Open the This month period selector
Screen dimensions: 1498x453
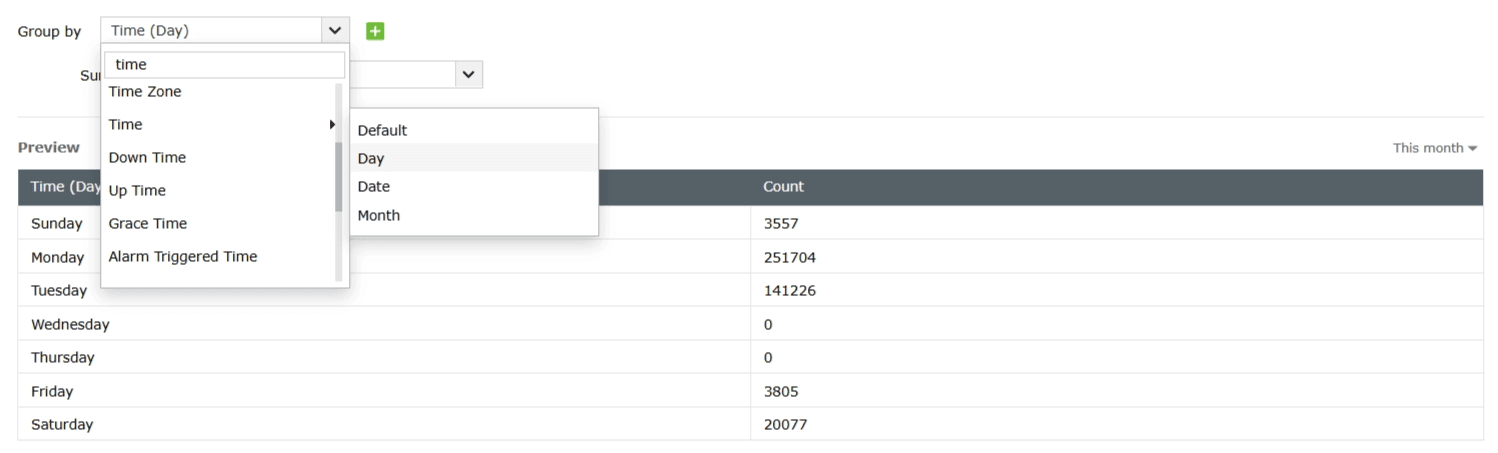point(1435,148)
